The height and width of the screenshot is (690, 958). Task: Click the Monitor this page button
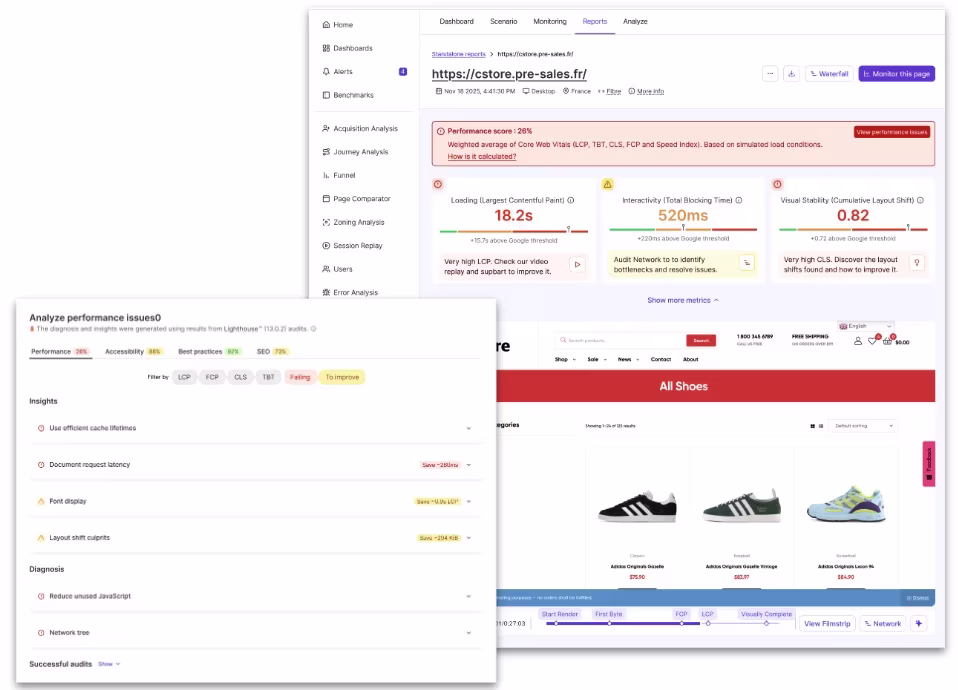897,74
